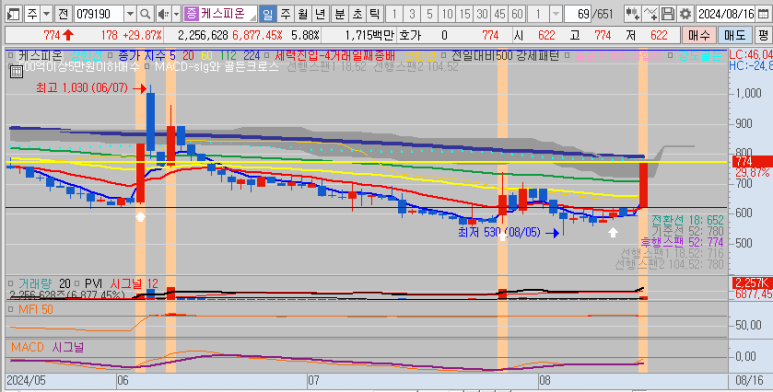Open the dropdown next to 주 selector

point(47,14)
